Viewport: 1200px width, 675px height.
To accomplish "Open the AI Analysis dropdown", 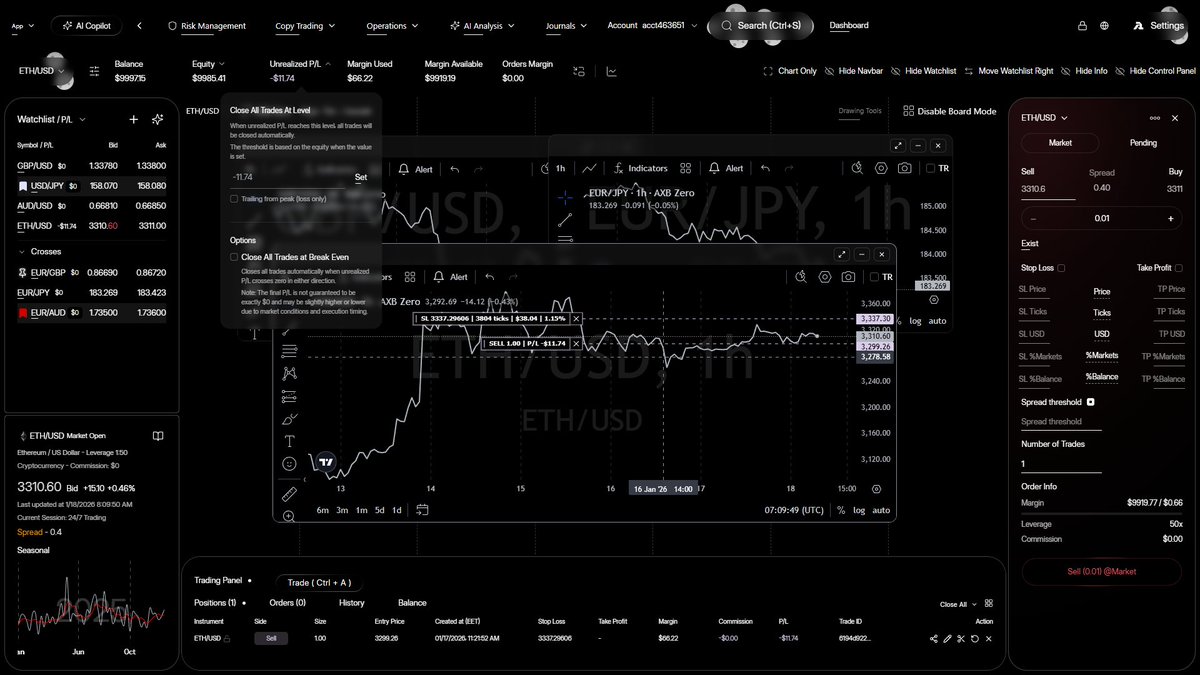I will click(483, 26).
